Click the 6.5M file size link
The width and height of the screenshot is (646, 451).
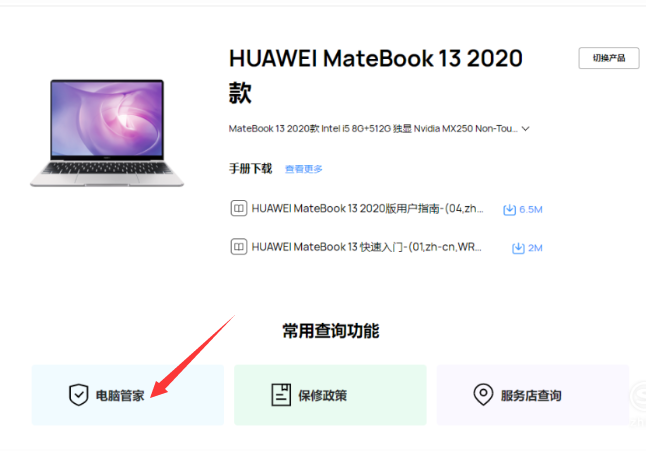[x=531, y=210]
